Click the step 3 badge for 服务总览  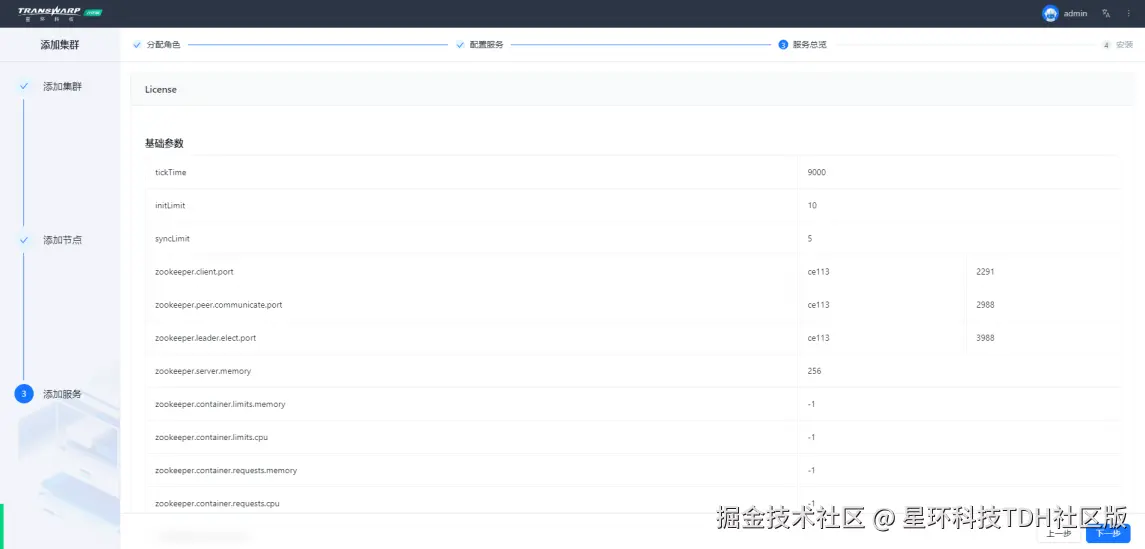tap(783, 45)
